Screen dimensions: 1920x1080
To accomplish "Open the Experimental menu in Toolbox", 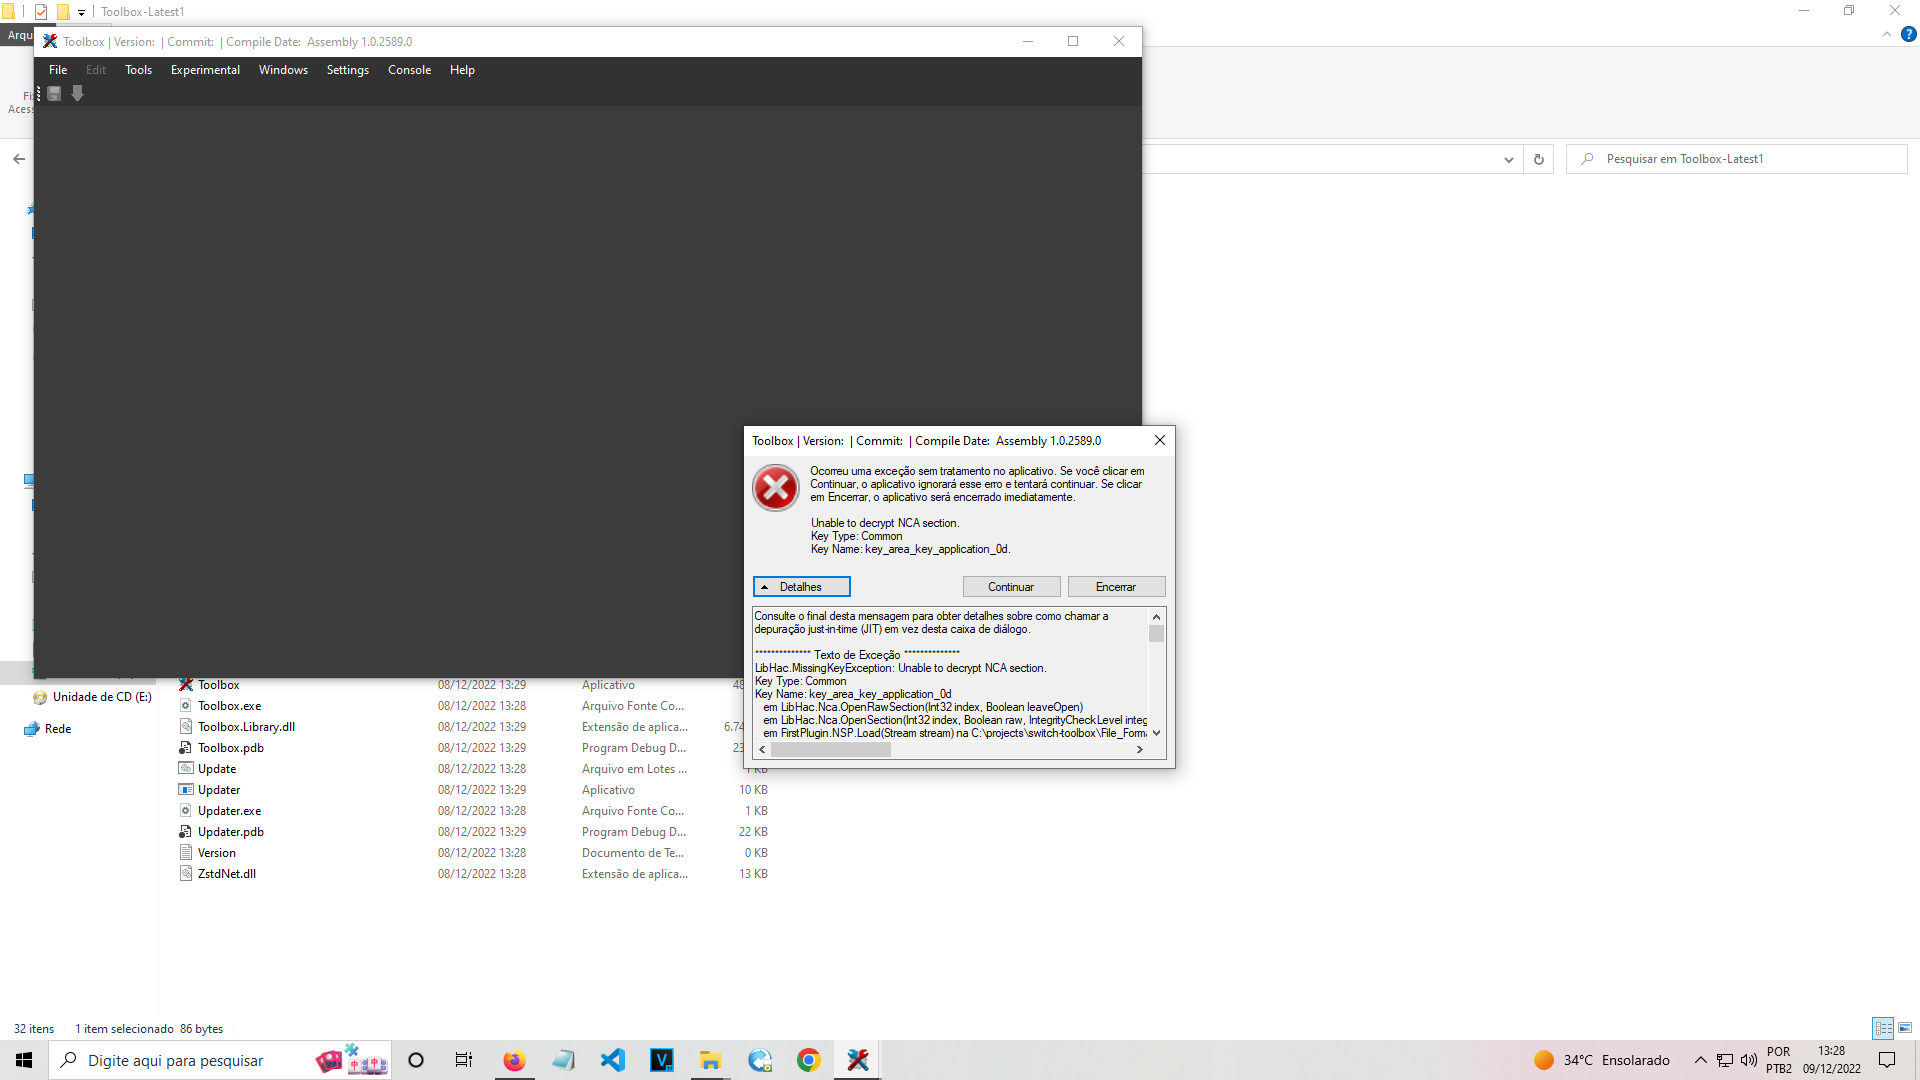I will pos(204,69).
